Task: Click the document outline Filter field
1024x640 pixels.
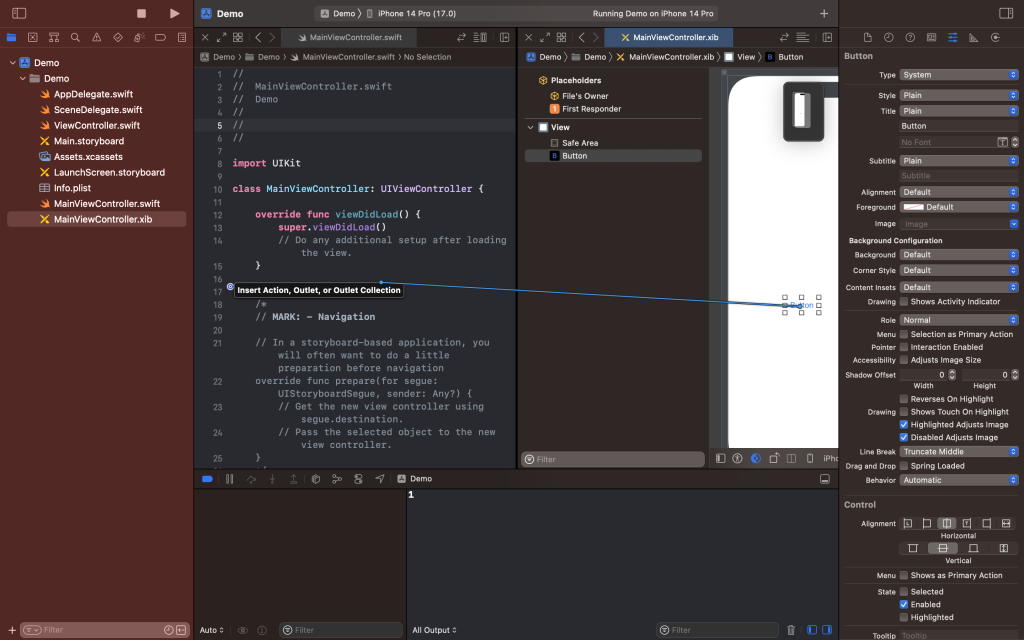Action: click(613, 459)
